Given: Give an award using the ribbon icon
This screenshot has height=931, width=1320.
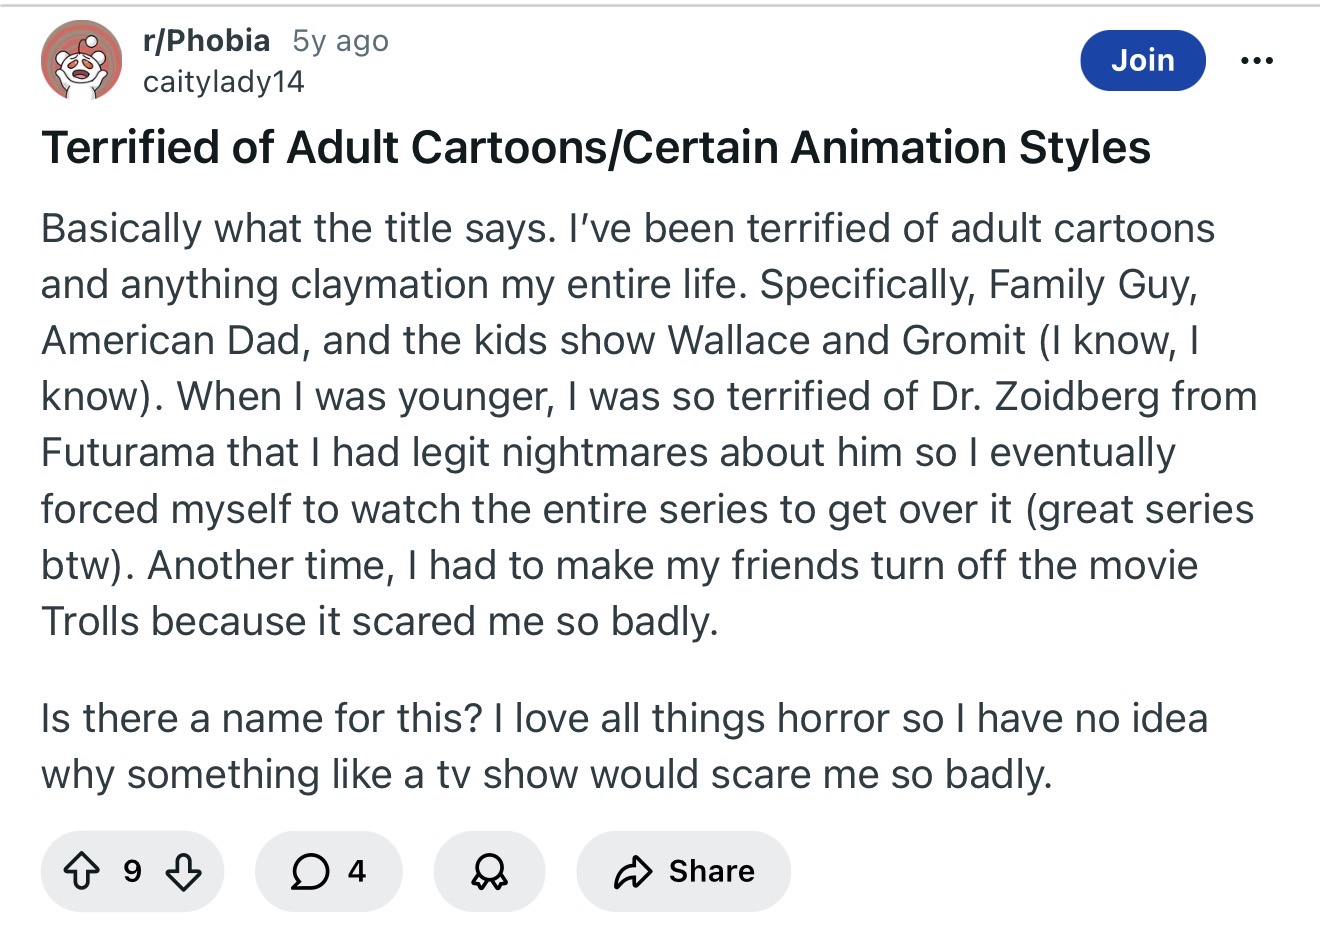Looking at the screenshot, I should (x=489, y=872).
